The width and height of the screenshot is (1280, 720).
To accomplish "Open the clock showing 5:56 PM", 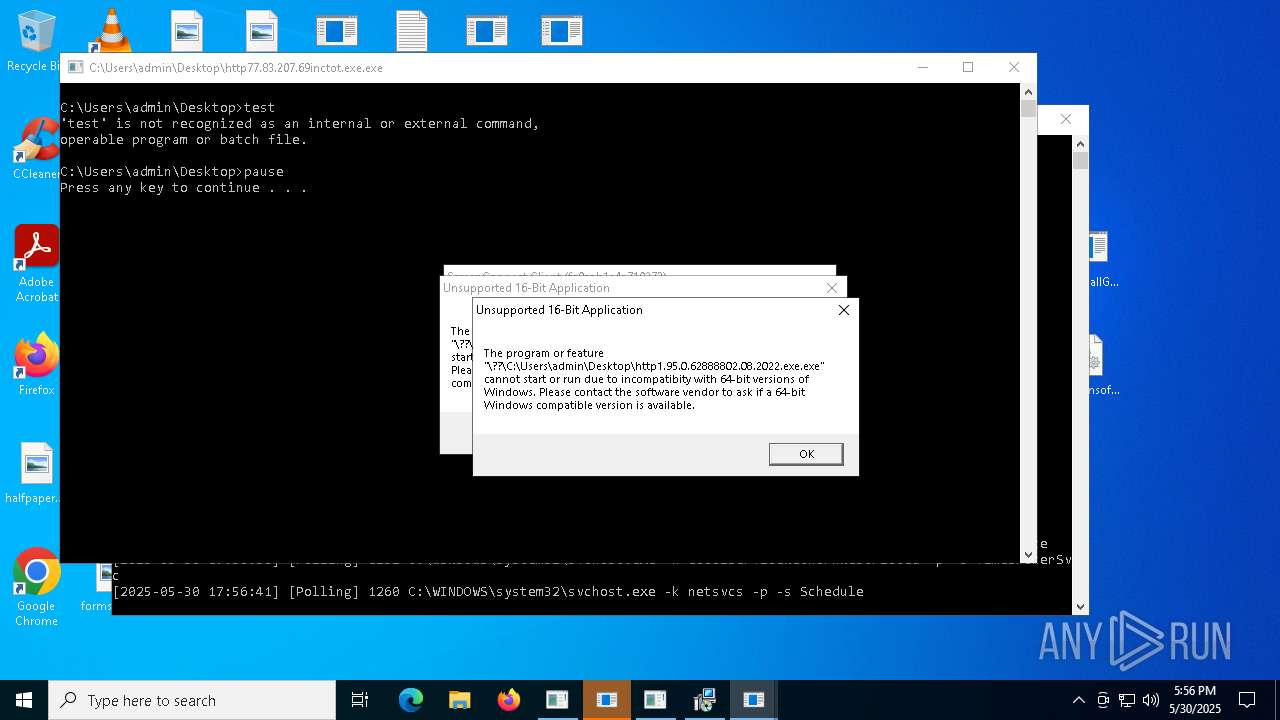I will click(x=1195, y=700).
